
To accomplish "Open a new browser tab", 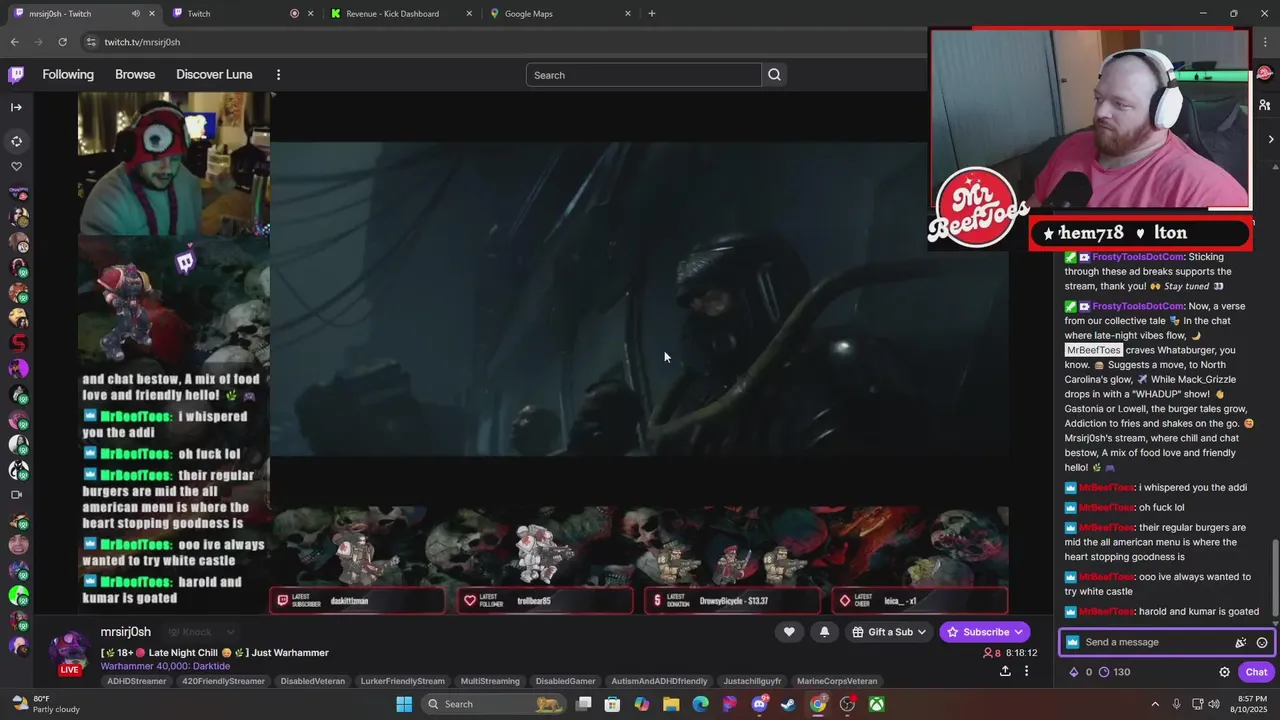I will point(652,14).
